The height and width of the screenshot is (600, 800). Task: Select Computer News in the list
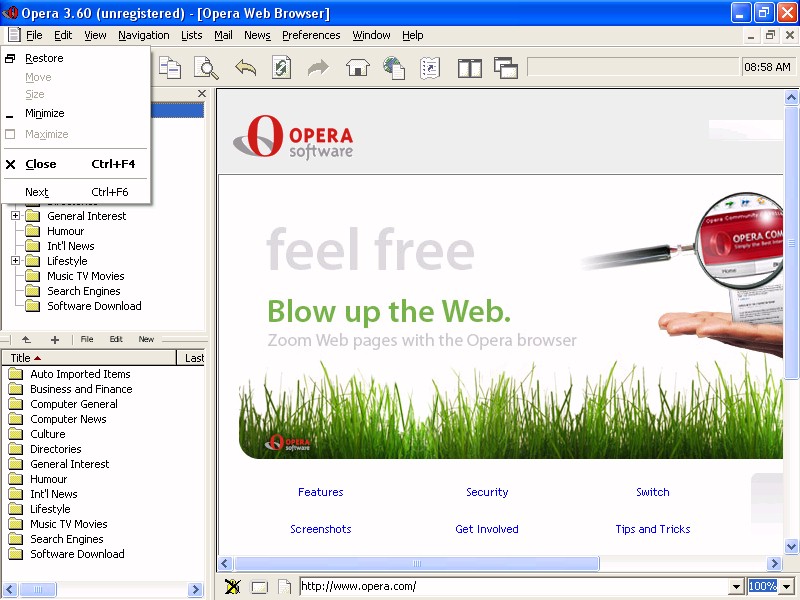click(x=68, y=419)
